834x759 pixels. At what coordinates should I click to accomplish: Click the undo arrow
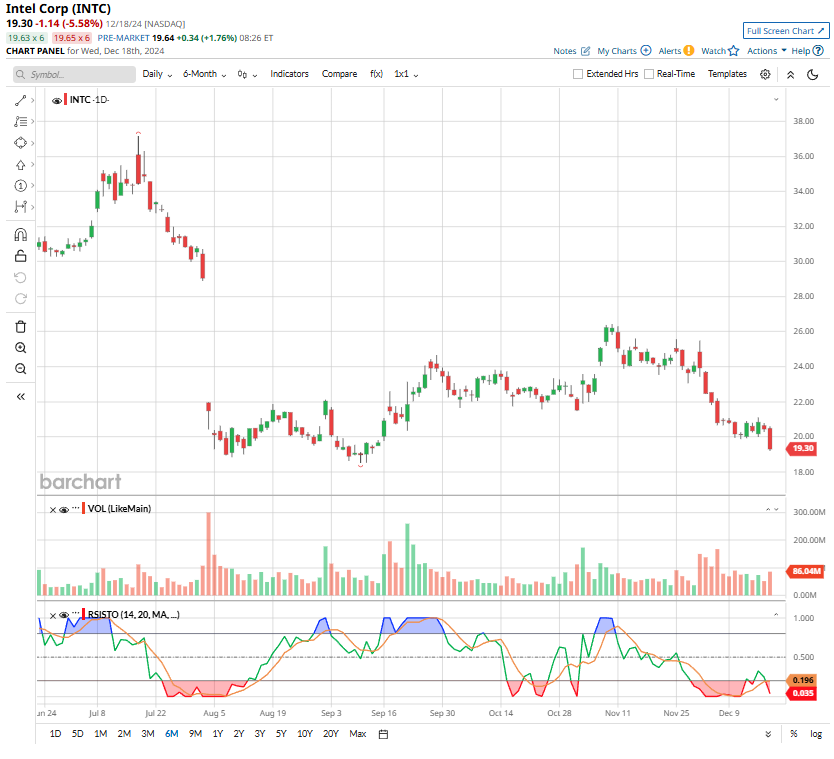point(20,277)
